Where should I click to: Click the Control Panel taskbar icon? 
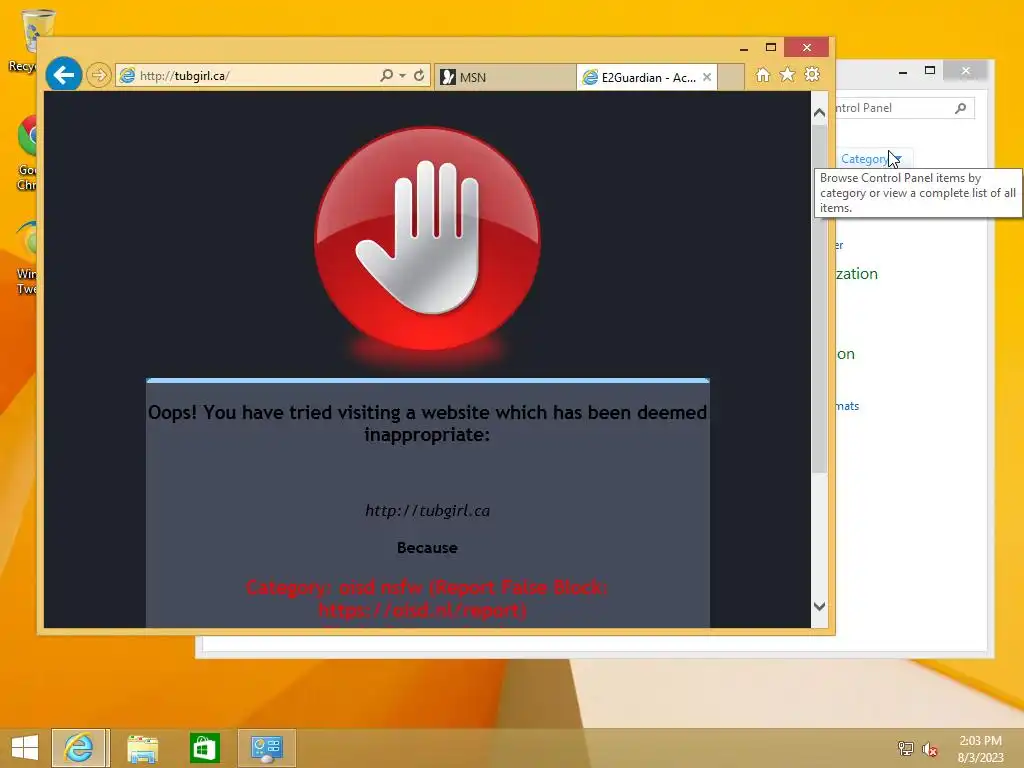pos(266,748)
